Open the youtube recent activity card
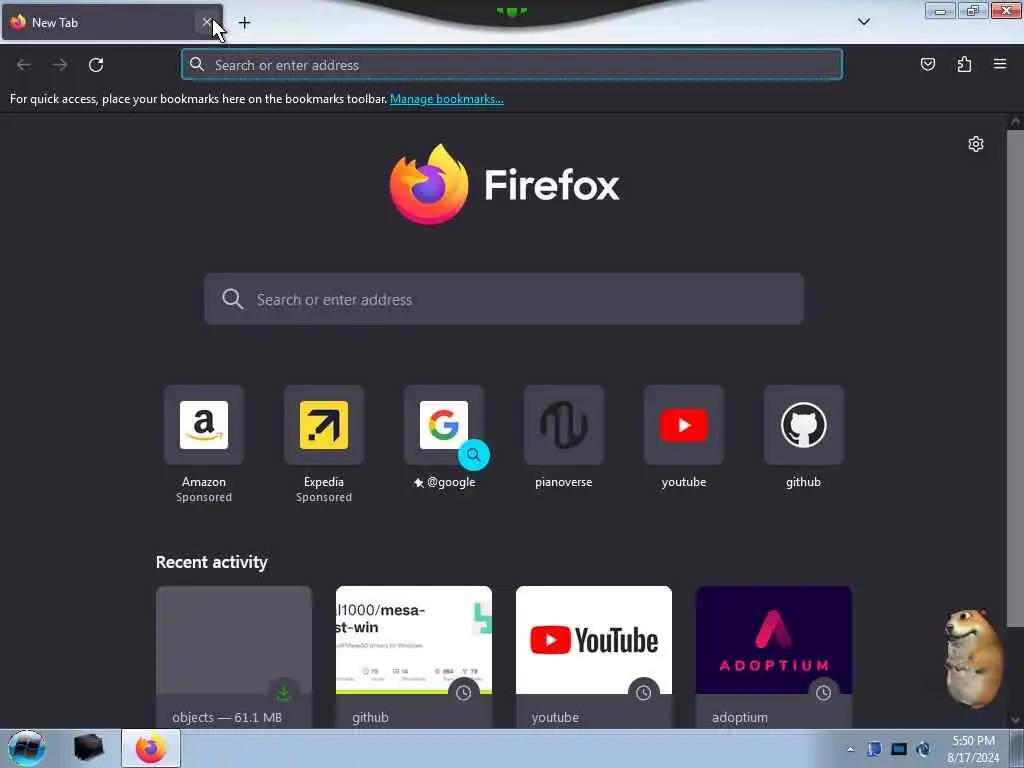1024x768 pixels. pyautogui.click(x=594, y=657)
